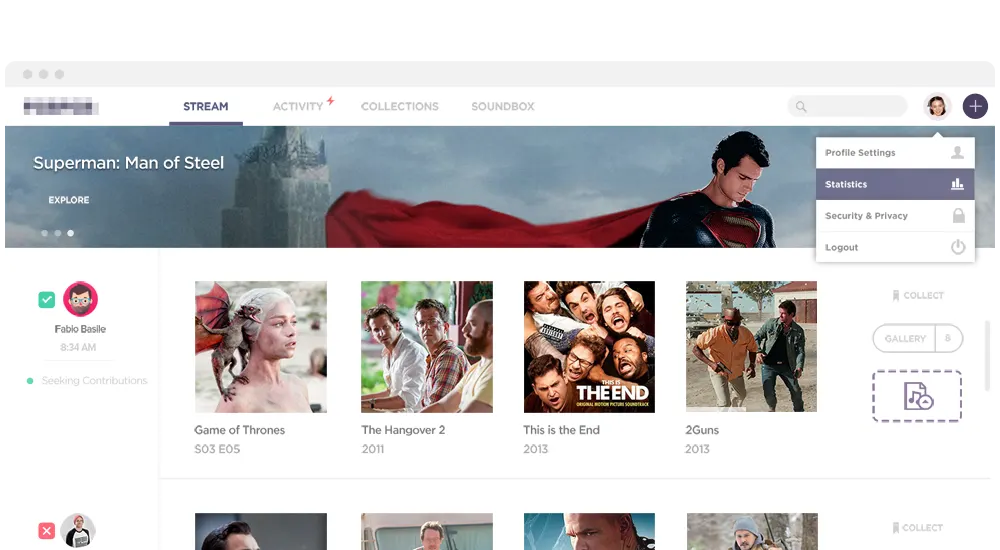Open the Activity tab
The width and height of the screenshot is (1000, 550).
pyautogui.click(x=298, y=107)
